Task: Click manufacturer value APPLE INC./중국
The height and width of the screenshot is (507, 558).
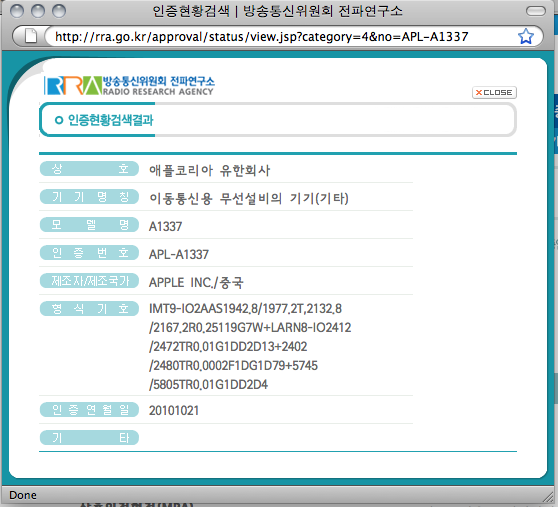Action: tap(196, 283)
